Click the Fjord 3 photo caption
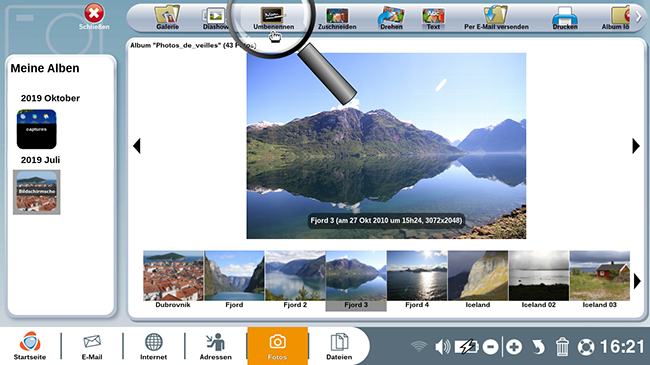This screenshot has width=650, height=365. 386,221
